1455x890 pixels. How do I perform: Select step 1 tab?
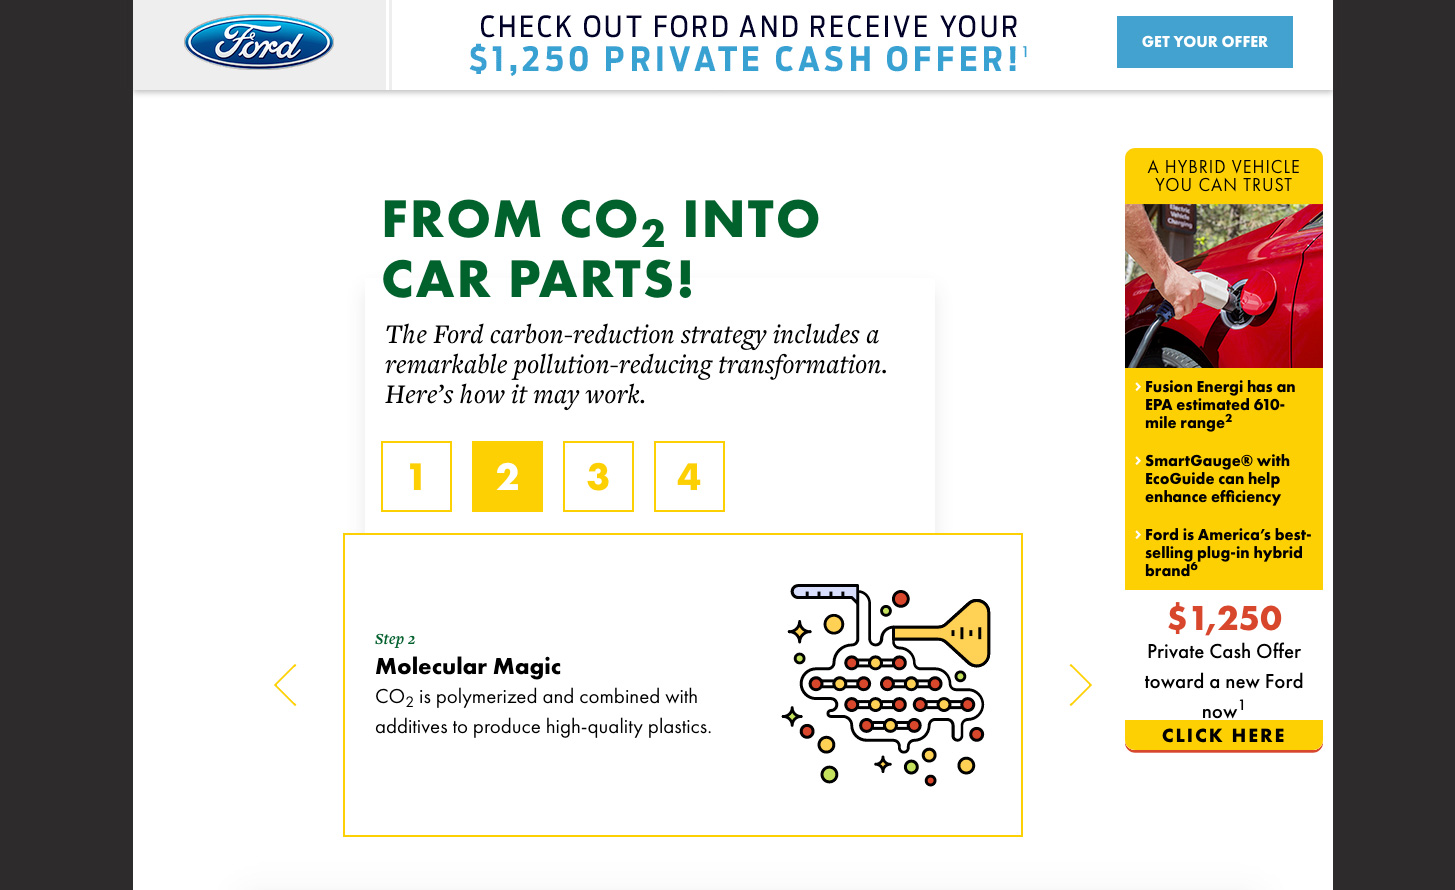click(x=416, y=477)
